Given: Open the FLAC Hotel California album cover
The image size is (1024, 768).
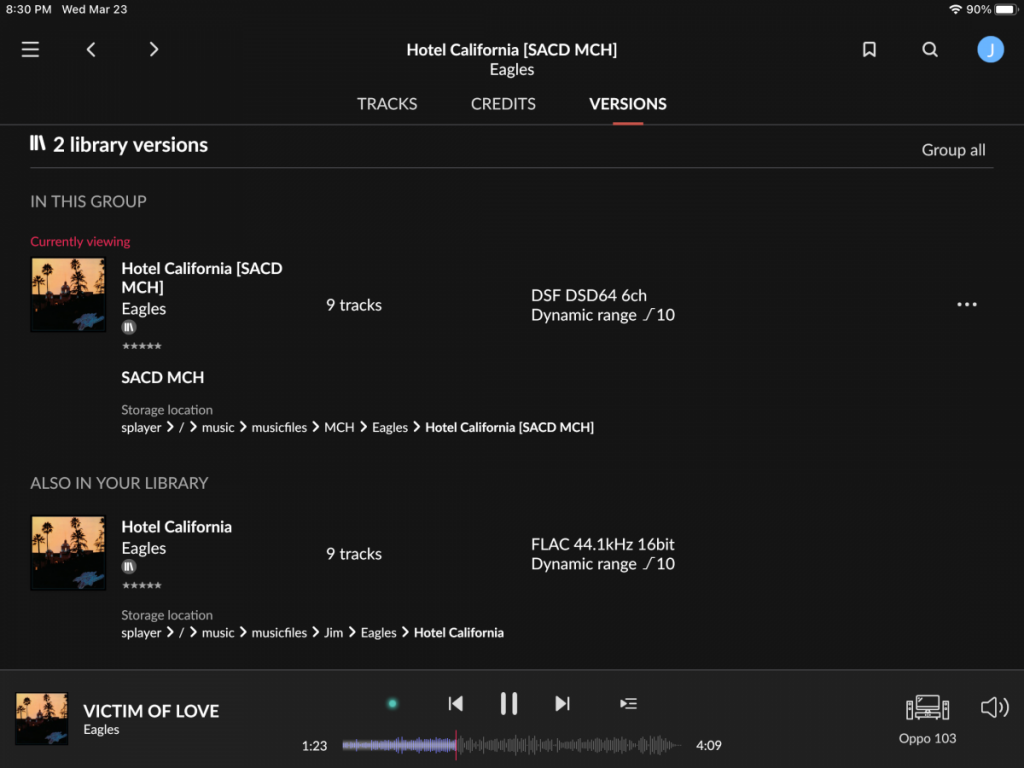Looking at the screenshot, I should click(68, 553).
